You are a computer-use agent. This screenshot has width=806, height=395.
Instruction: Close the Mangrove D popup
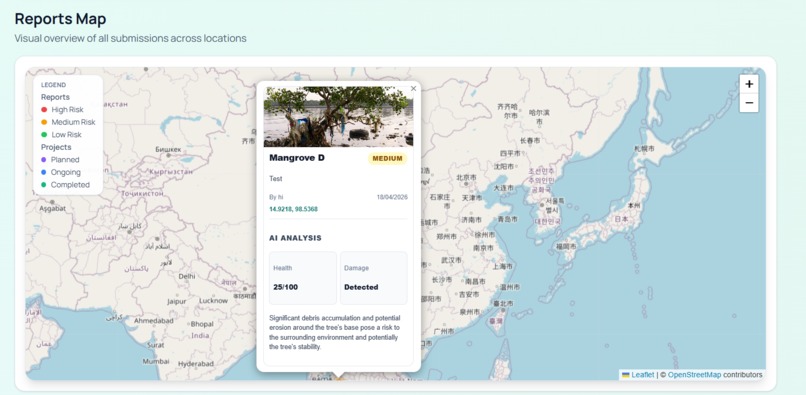(413, 88)
